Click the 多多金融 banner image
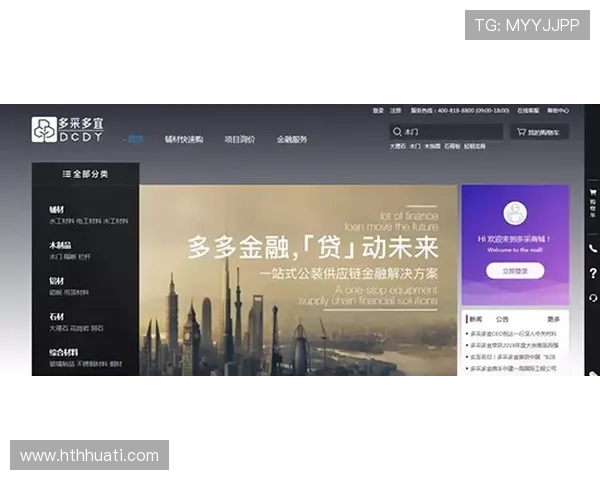 298,280
